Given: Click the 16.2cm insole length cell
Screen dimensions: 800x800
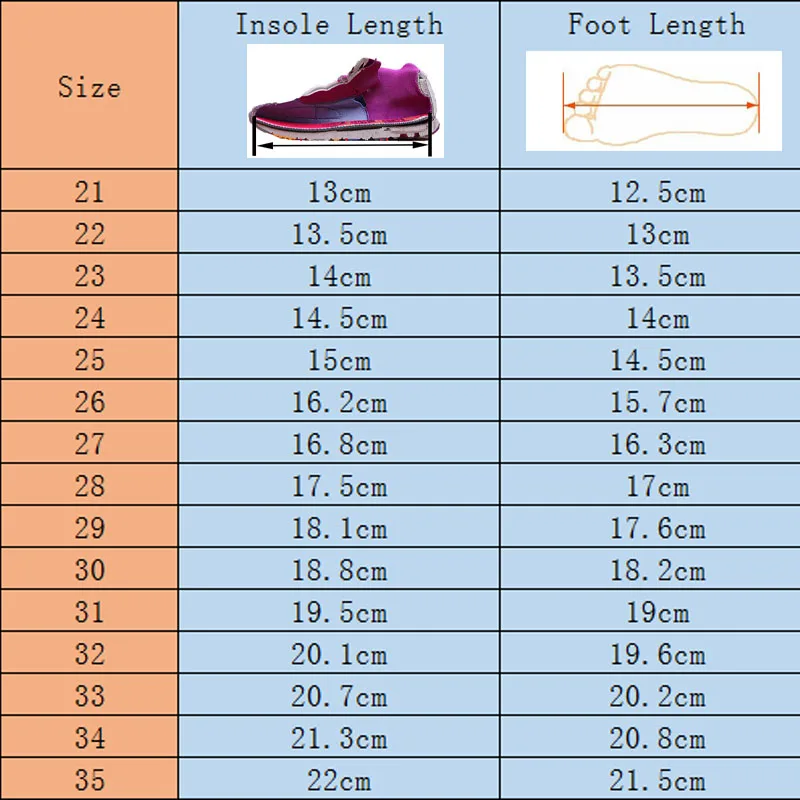Looking at the screenshot, I should 339,402.
